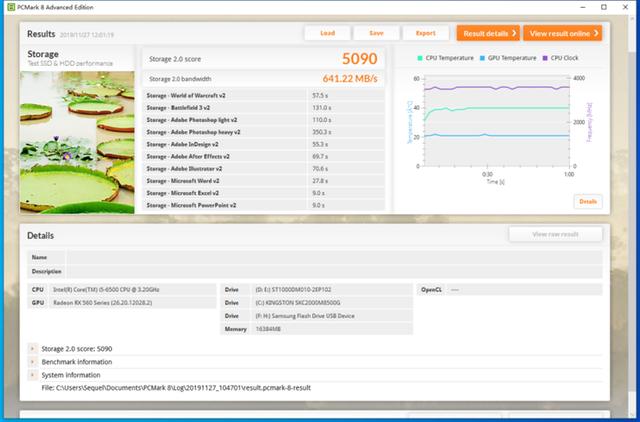This screenshot has width=640, height=422.
Task: Select the Storage - World of Warcraft v2 row
Action: pyautogui.click(x=263, y=96)
